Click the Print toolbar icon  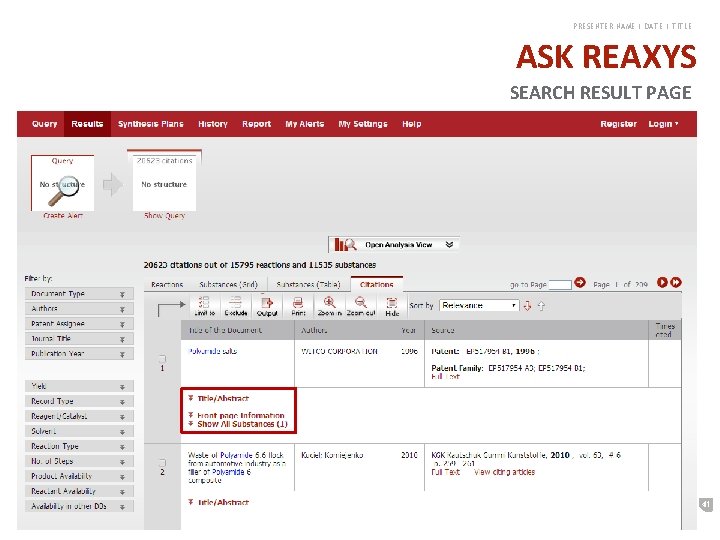(x=298, y=306)
